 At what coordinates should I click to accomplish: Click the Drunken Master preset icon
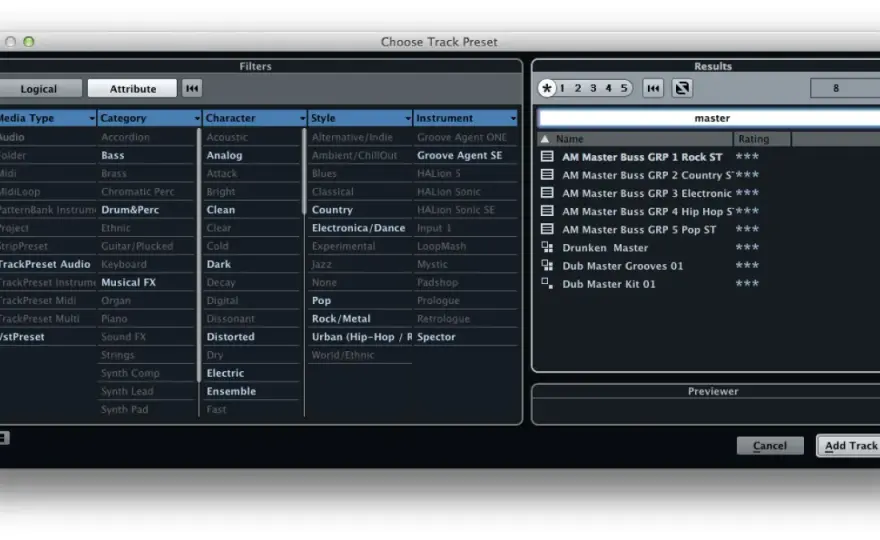[547, 247]
